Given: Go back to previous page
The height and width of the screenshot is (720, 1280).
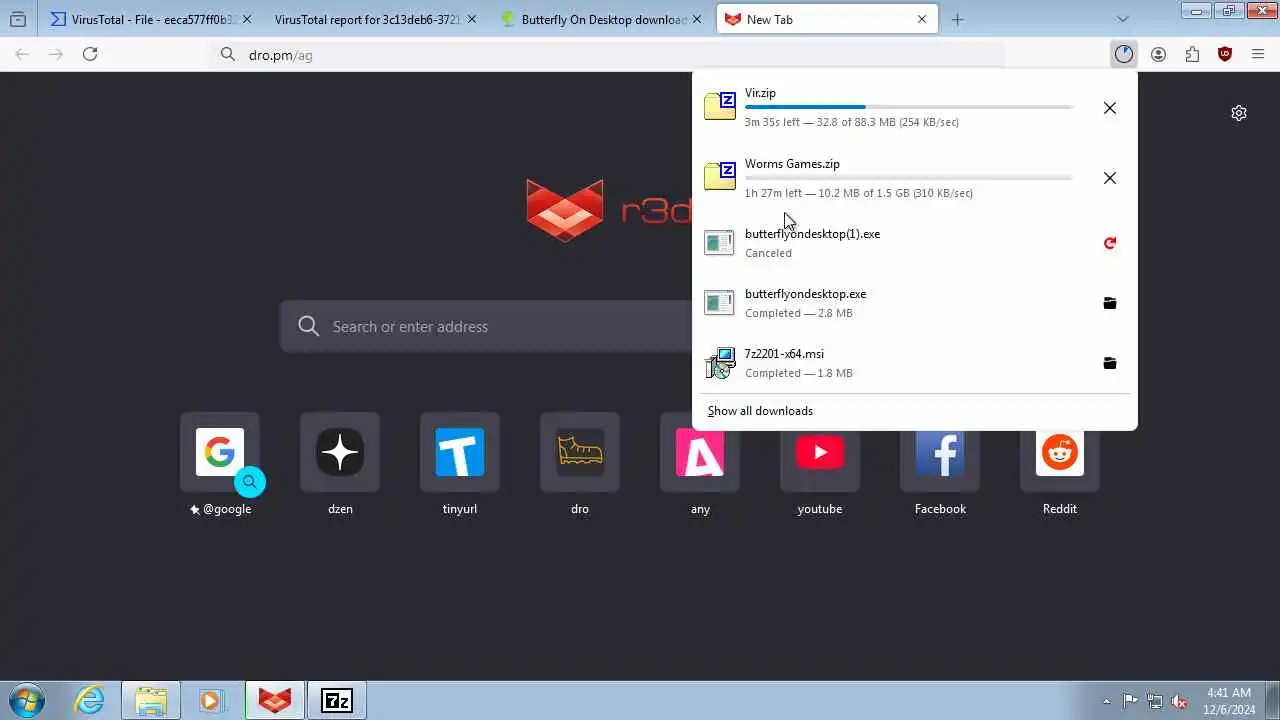Looking at the screenshot, I should point(22,54).
